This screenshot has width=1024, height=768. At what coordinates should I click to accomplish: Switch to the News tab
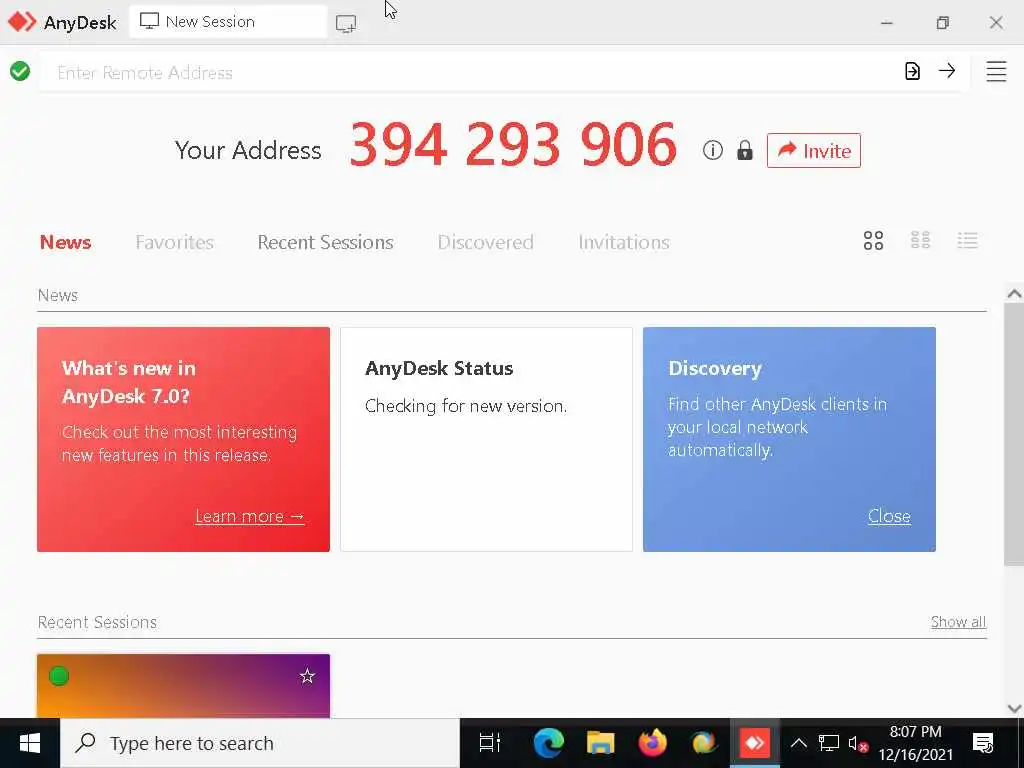coord(65,242)
